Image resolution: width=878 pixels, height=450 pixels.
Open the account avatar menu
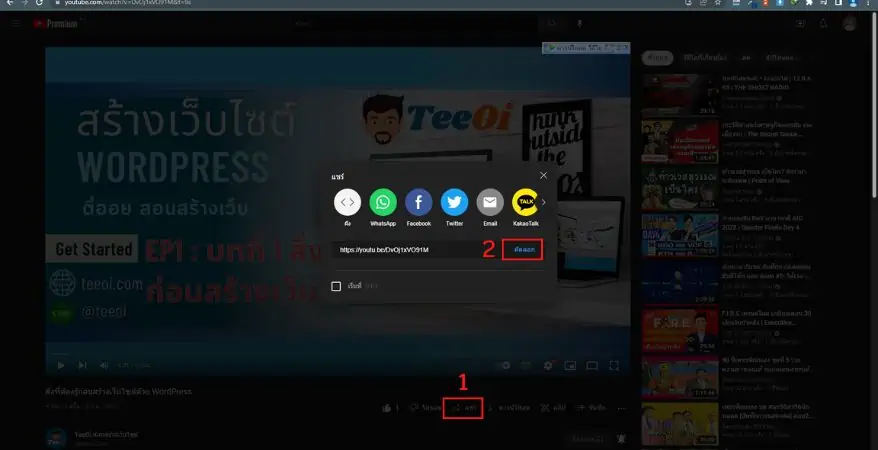tap(849, 24)
